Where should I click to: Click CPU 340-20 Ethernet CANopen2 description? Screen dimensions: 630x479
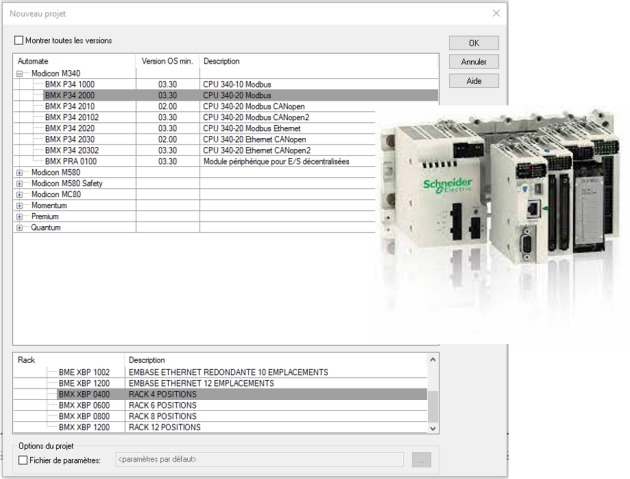coord(257,150)
